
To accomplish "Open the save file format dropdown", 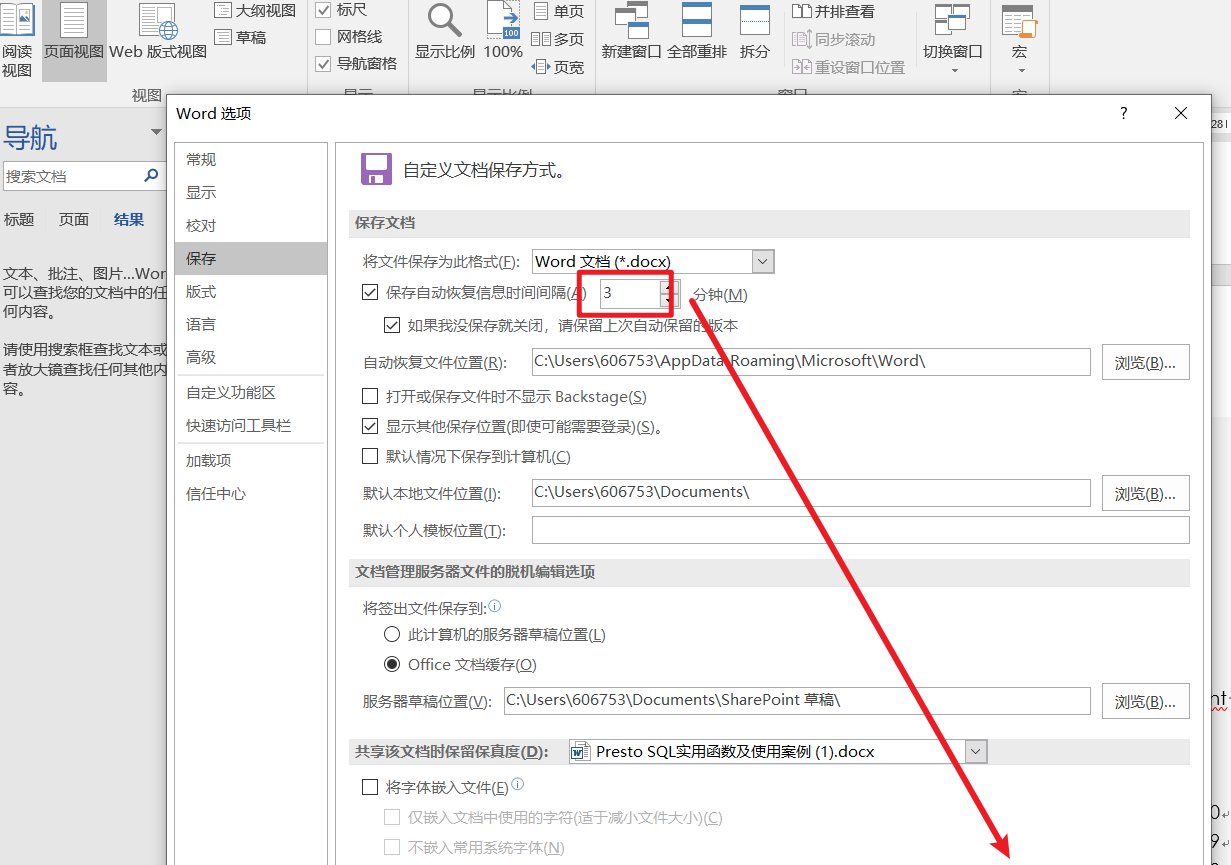I will 763,262.
